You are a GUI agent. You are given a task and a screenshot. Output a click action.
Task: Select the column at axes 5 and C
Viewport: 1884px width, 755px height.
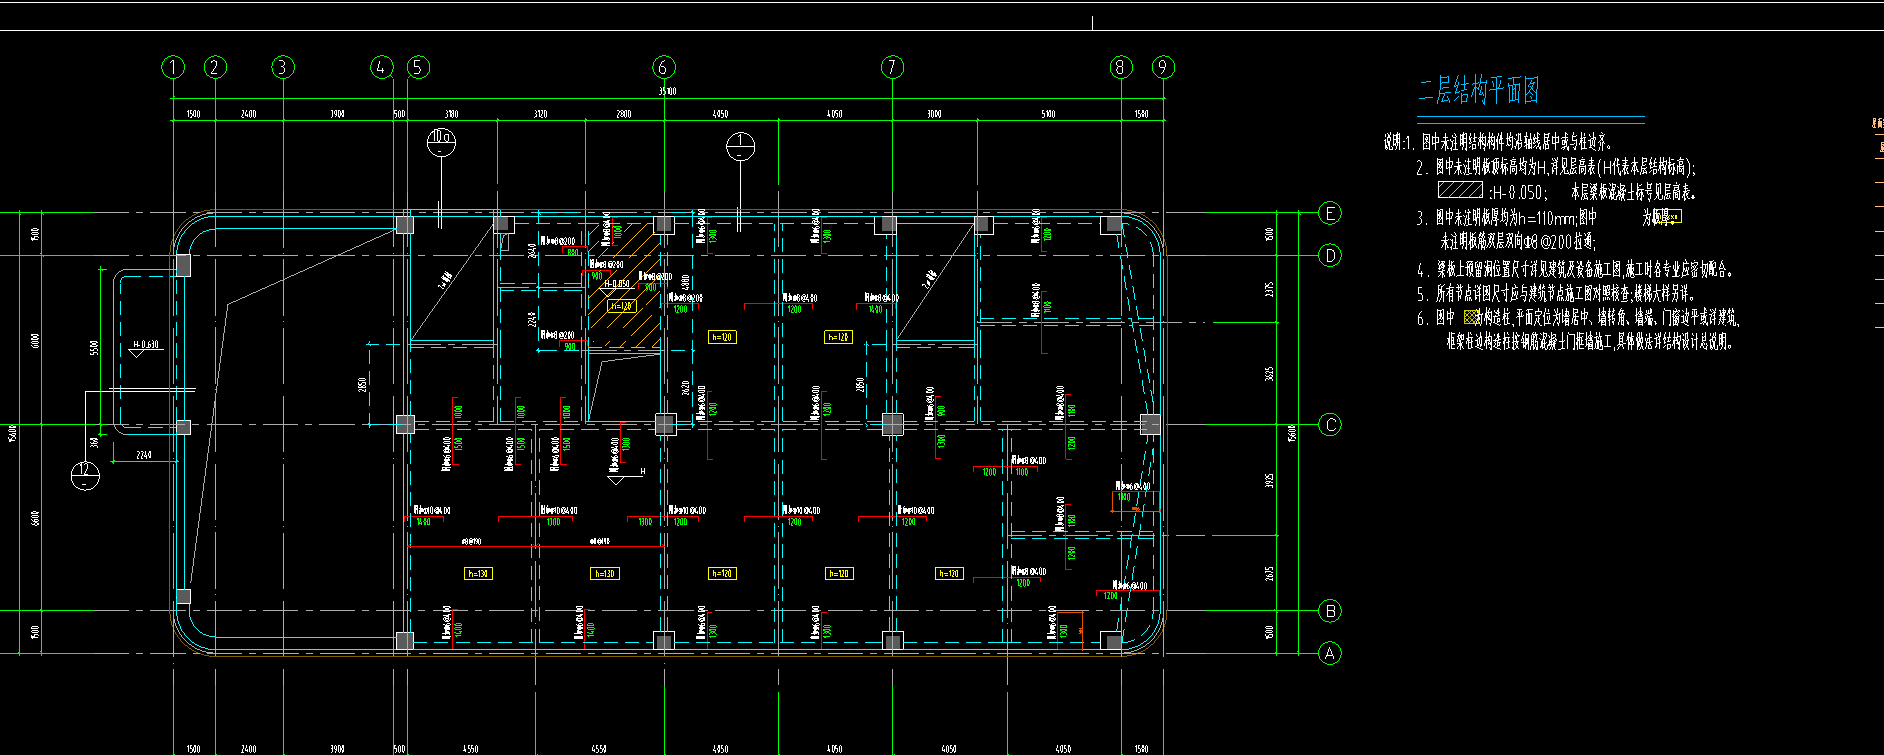pos(405,425)
